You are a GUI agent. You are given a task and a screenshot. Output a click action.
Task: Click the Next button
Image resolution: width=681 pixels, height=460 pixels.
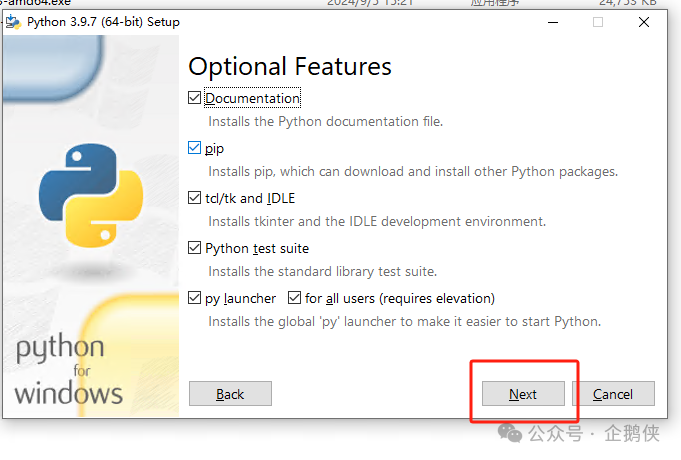pyautogui.click(x=523, y=394)
